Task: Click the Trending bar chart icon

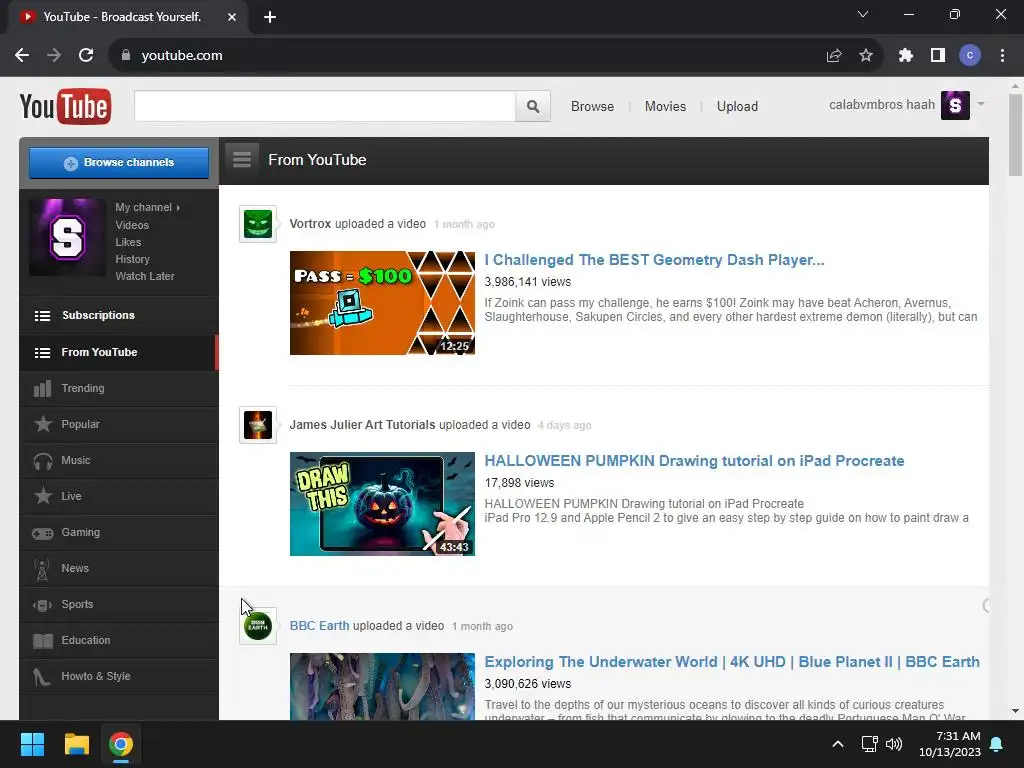Action: coord(42,389)
